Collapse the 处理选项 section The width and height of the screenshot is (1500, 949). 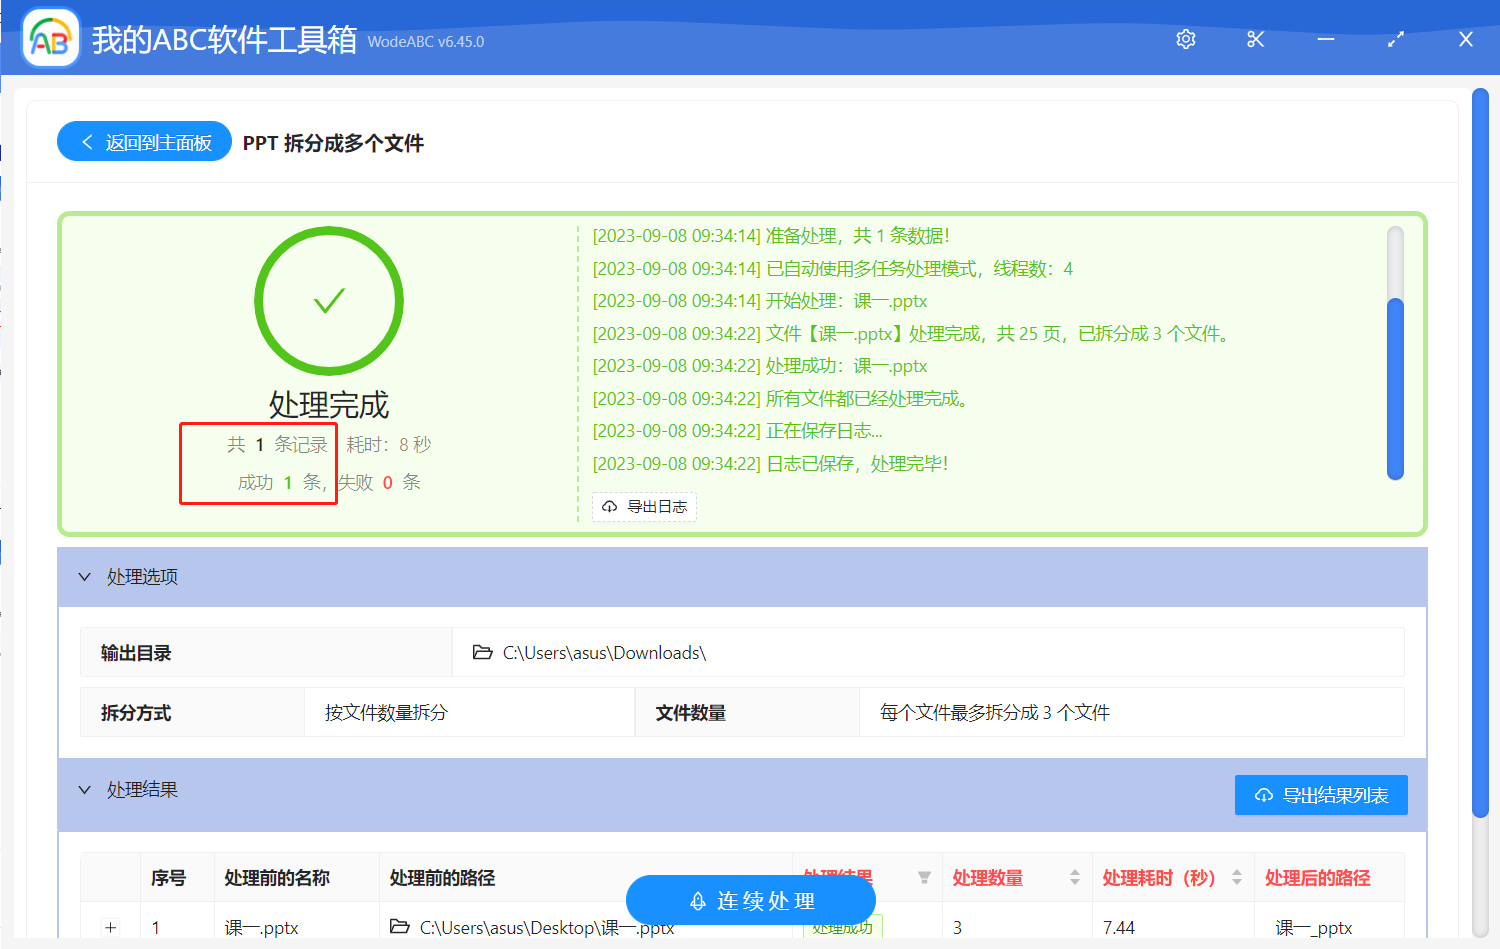[x=85, y=577]
